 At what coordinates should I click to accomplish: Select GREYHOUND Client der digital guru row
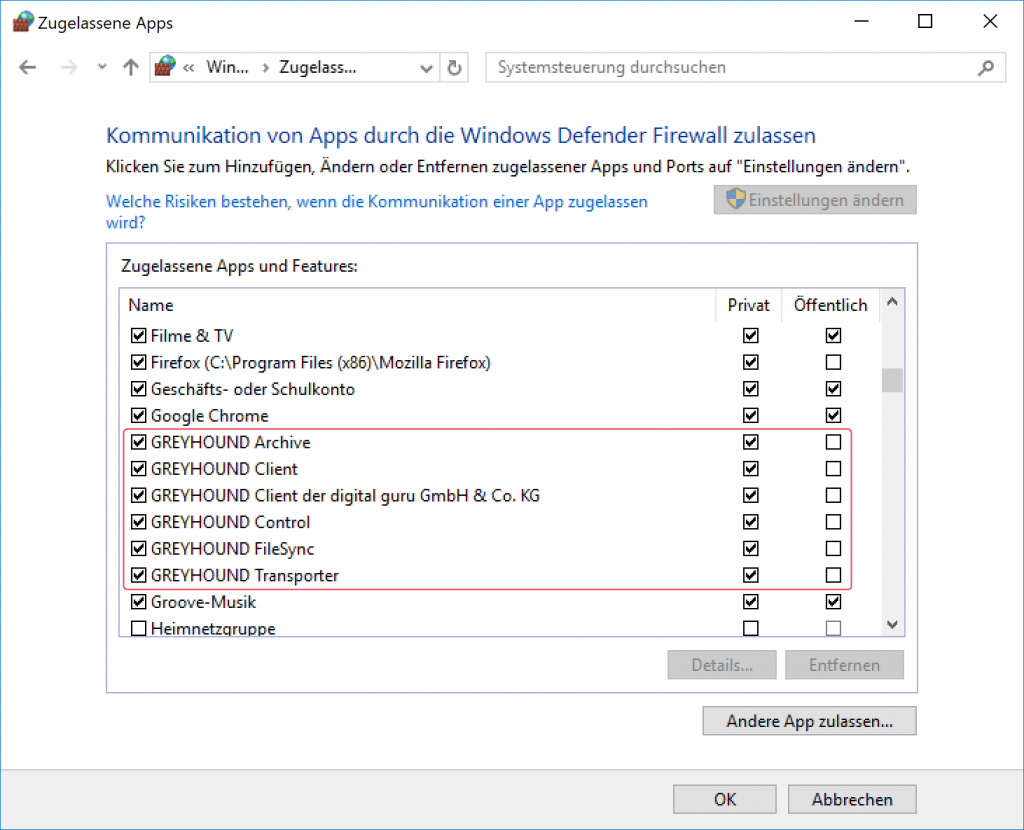click(x=345, y=496)
